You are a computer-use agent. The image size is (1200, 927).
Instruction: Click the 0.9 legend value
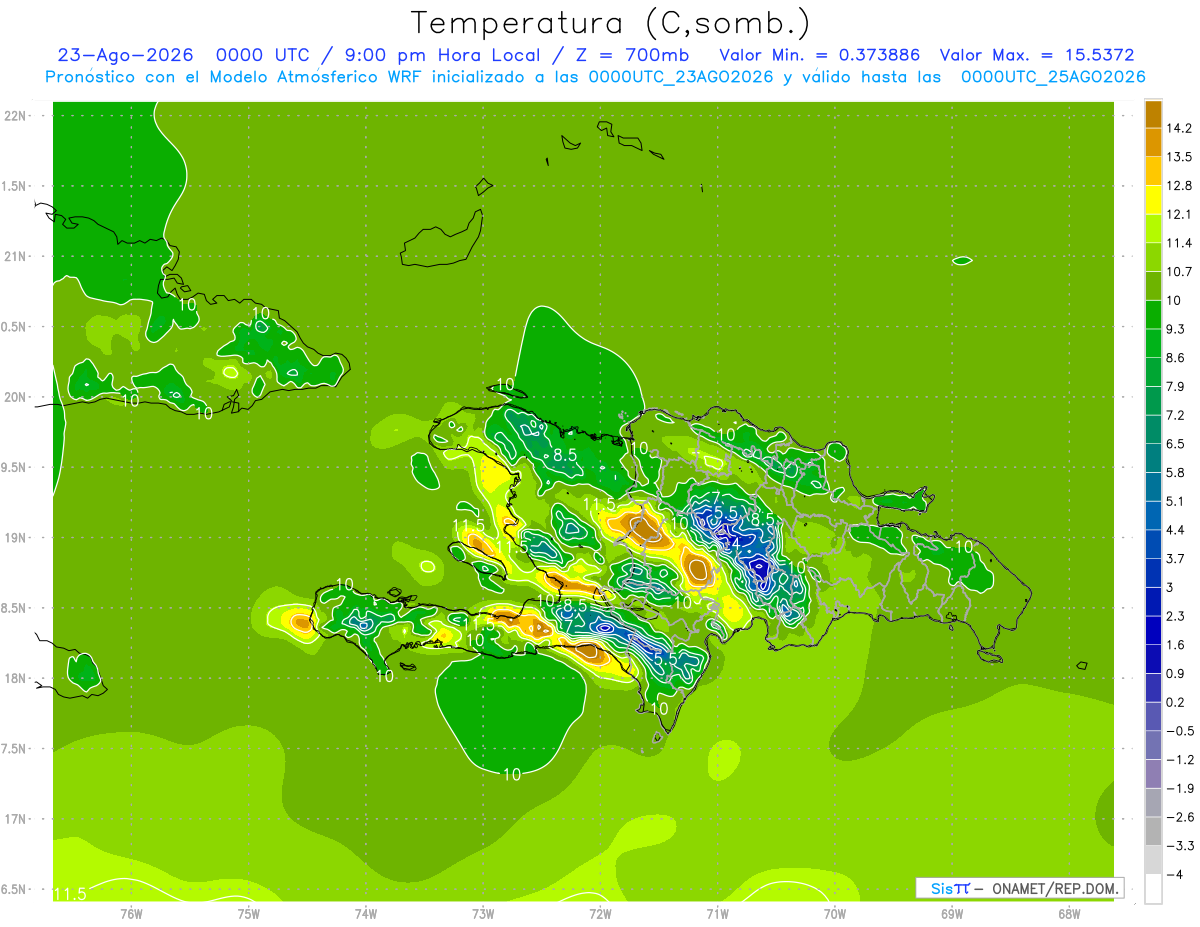1175,674
